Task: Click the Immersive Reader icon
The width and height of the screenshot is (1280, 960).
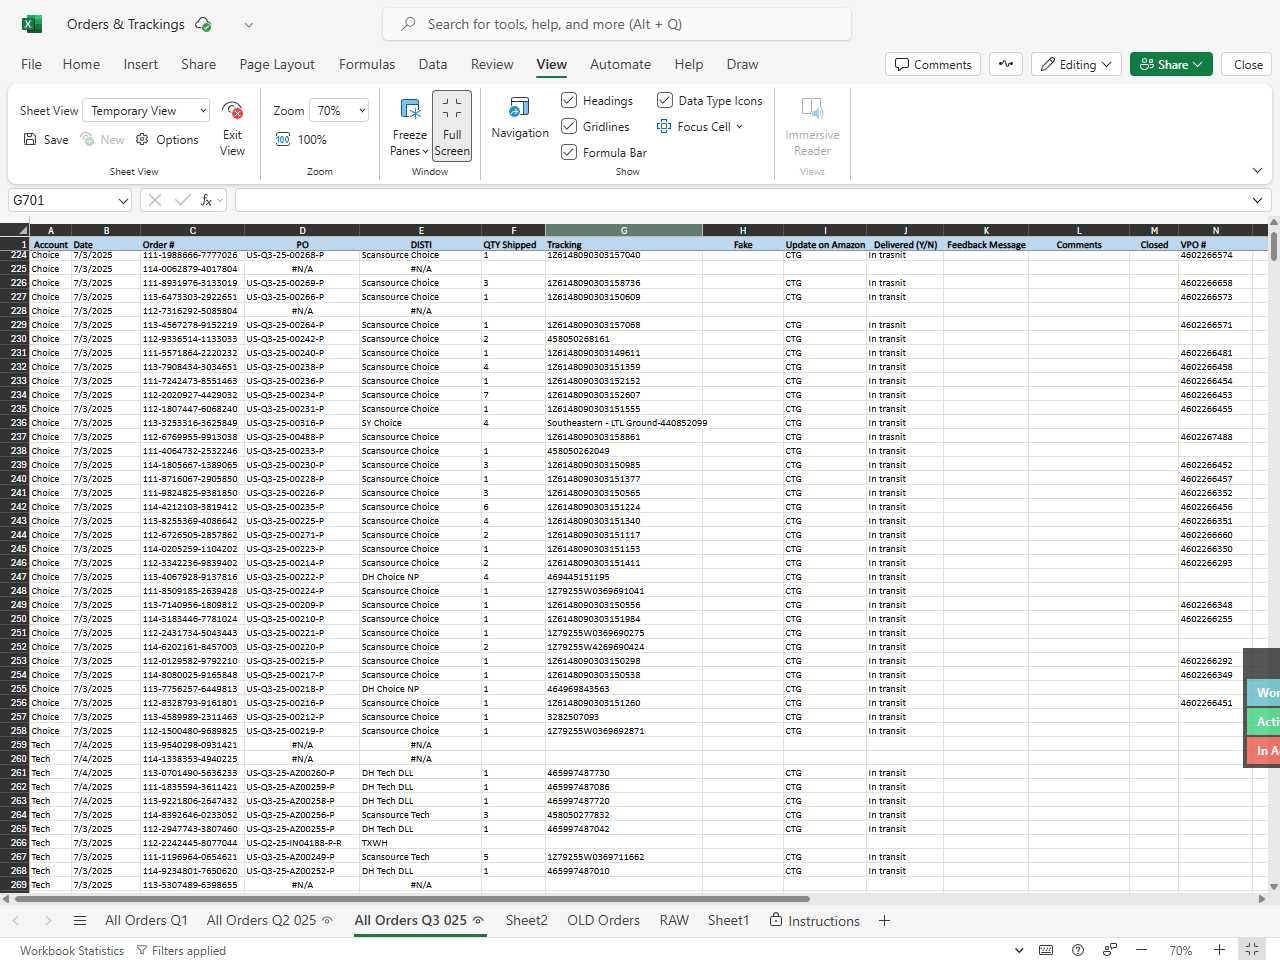Action: pos(812,108)
